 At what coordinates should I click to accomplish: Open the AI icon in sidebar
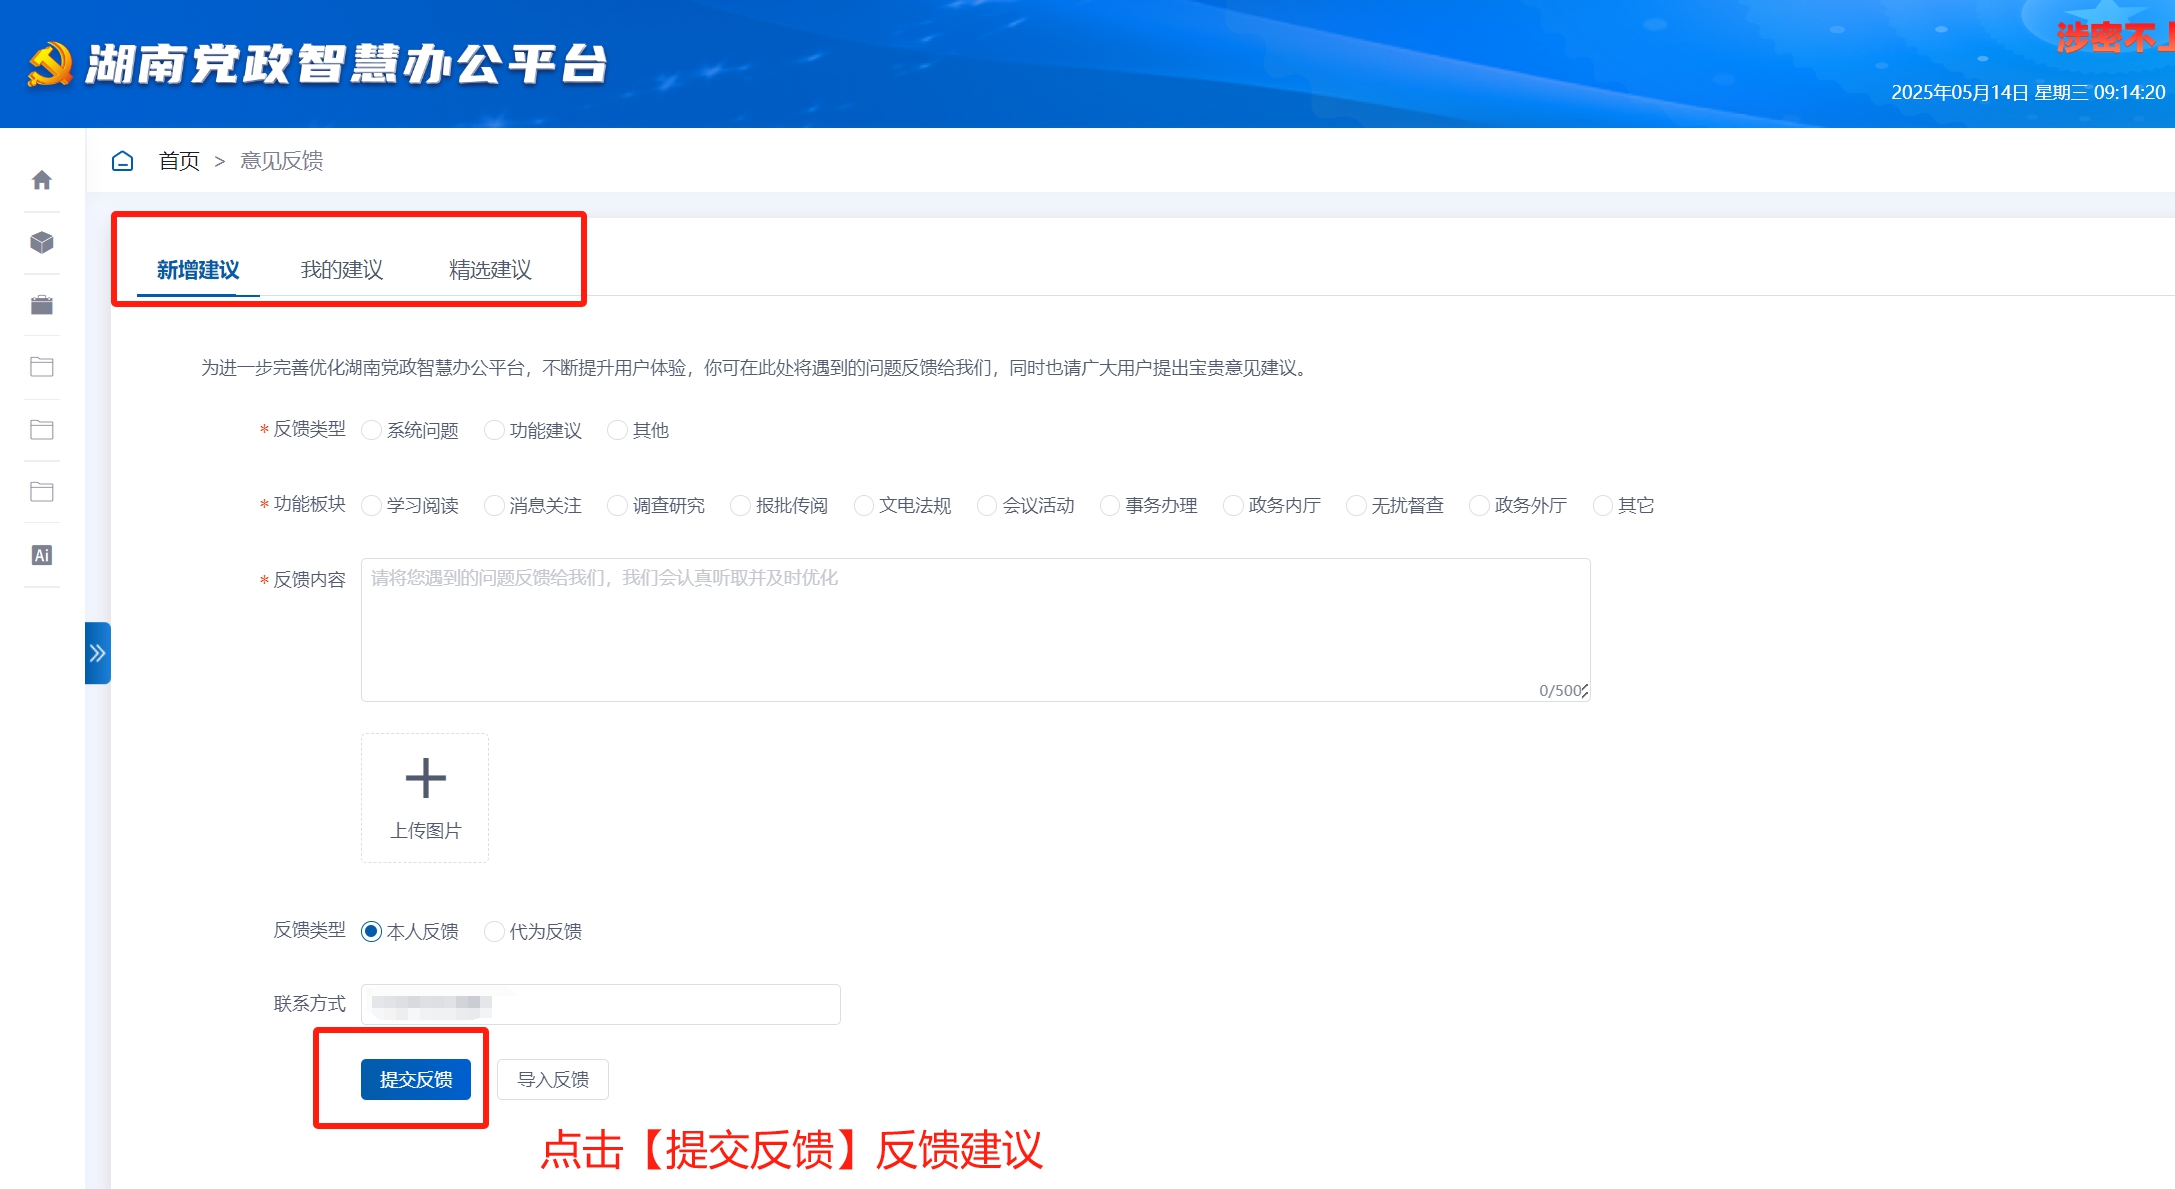[42, 555]
